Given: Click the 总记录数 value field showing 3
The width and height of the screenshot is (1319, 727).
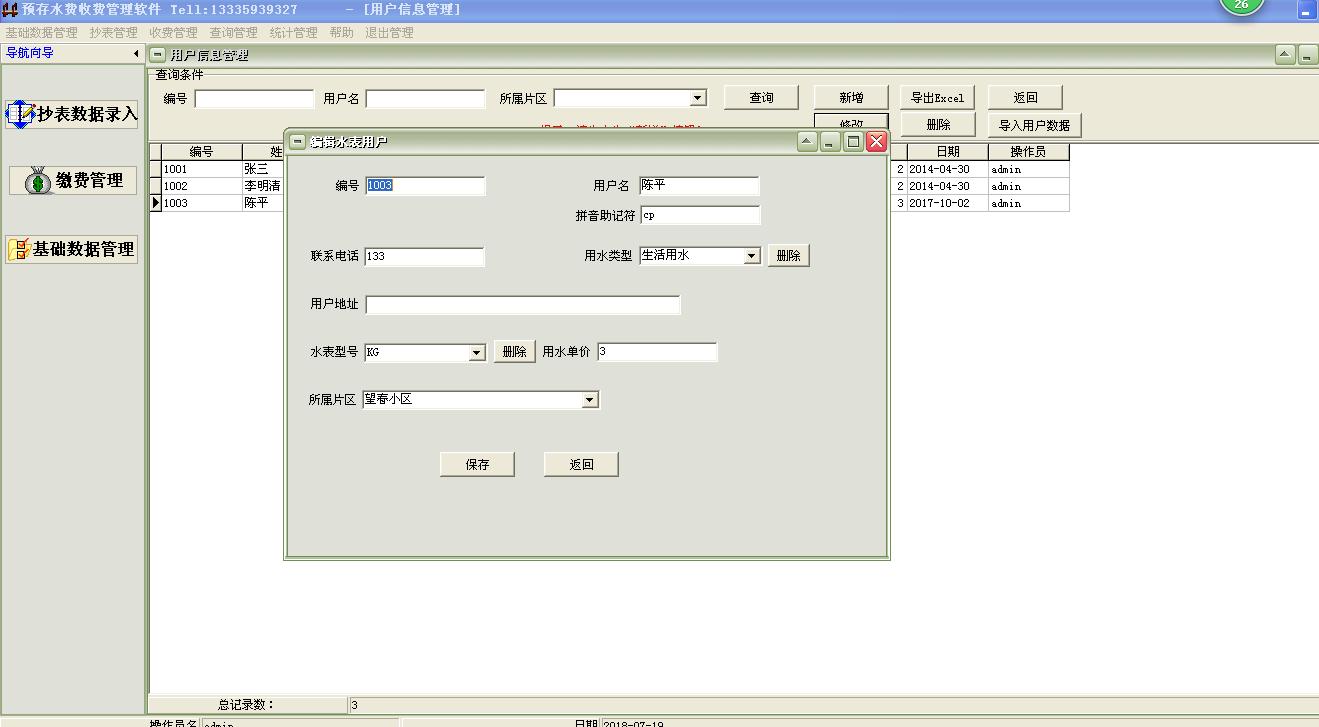Looking at the screenshot, I should click(833, 705).
